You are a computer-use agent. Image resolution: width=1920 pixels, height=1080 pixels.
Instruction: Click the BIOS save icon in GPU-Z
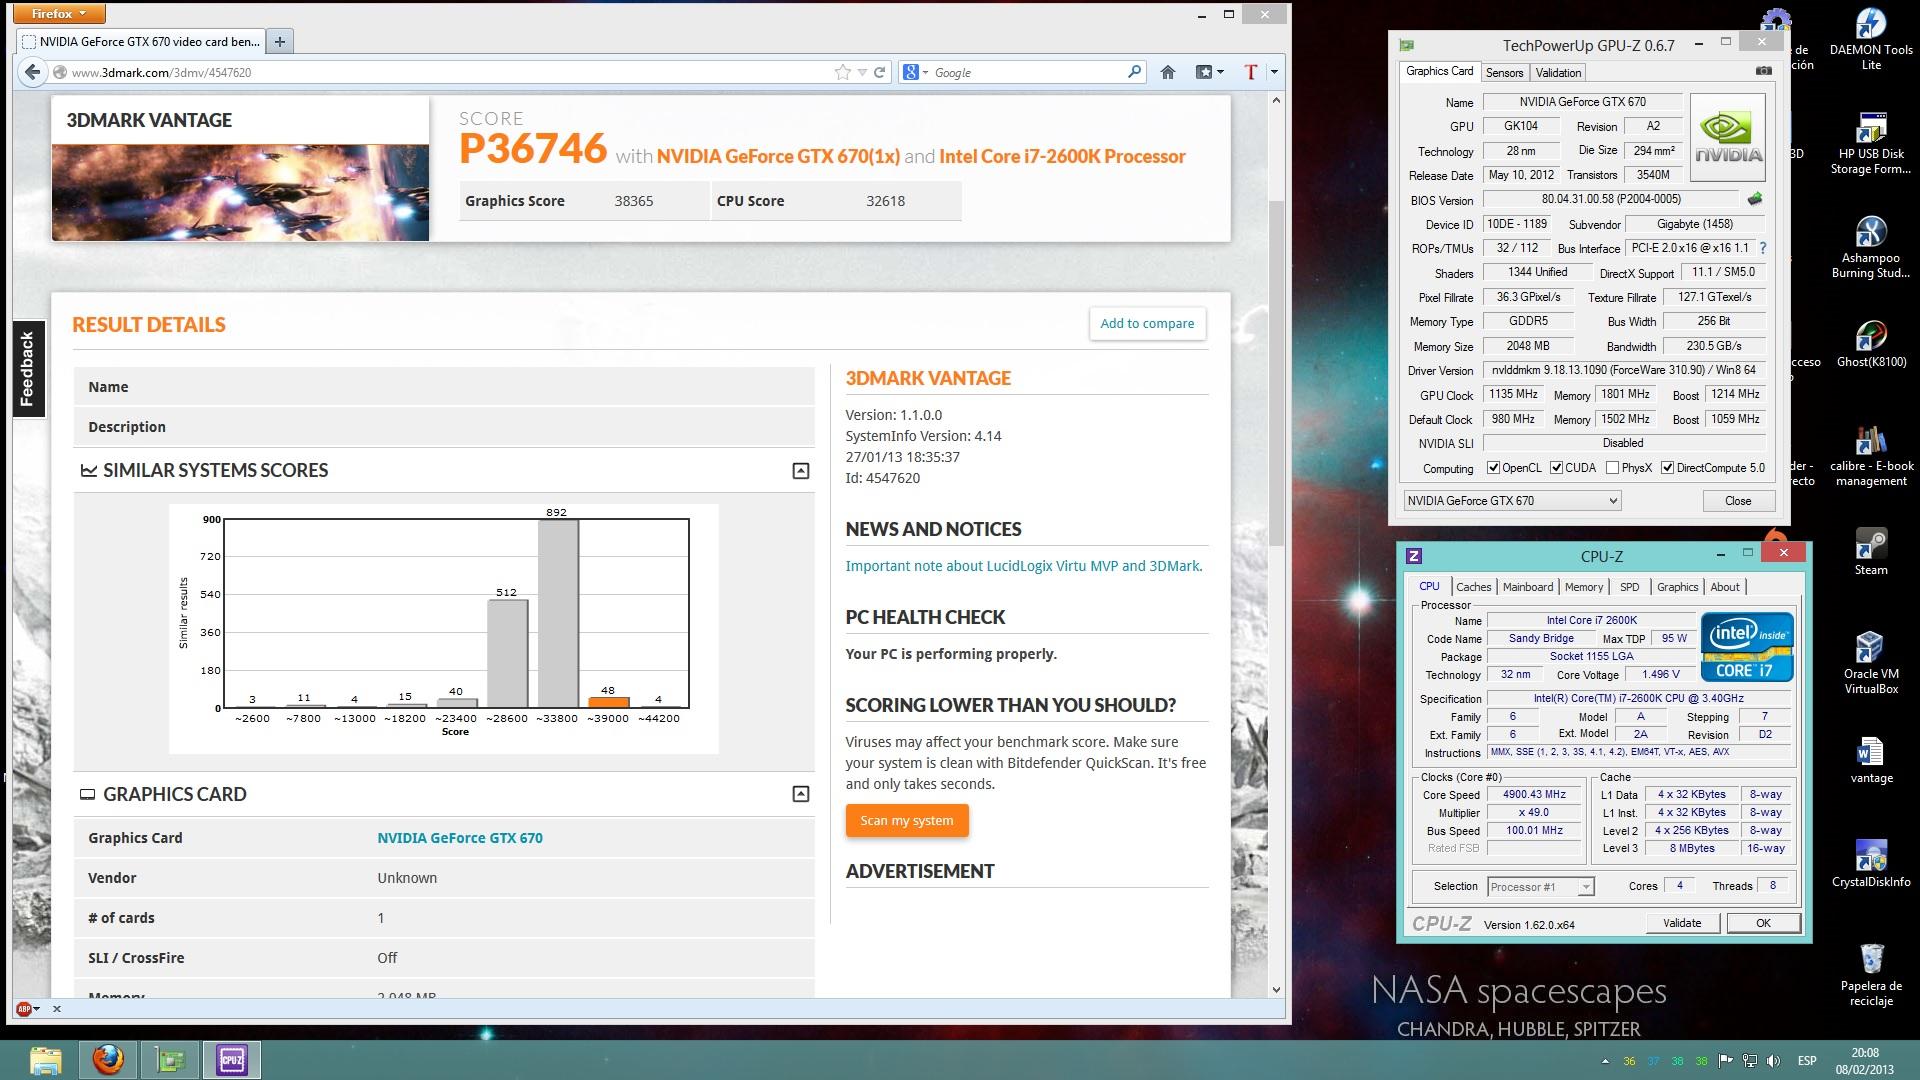pos(1755,199)
